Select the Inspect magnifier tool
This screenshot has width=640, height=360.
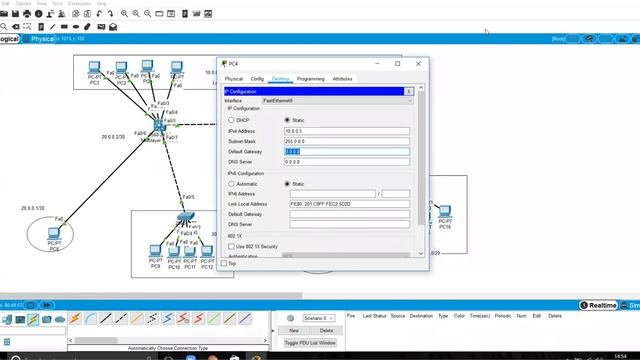tap(4, 27)
